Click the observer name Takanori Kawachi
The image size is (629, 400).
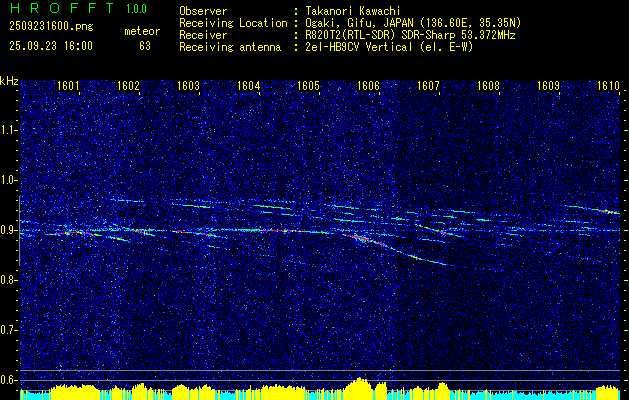[x=353, y=11]
